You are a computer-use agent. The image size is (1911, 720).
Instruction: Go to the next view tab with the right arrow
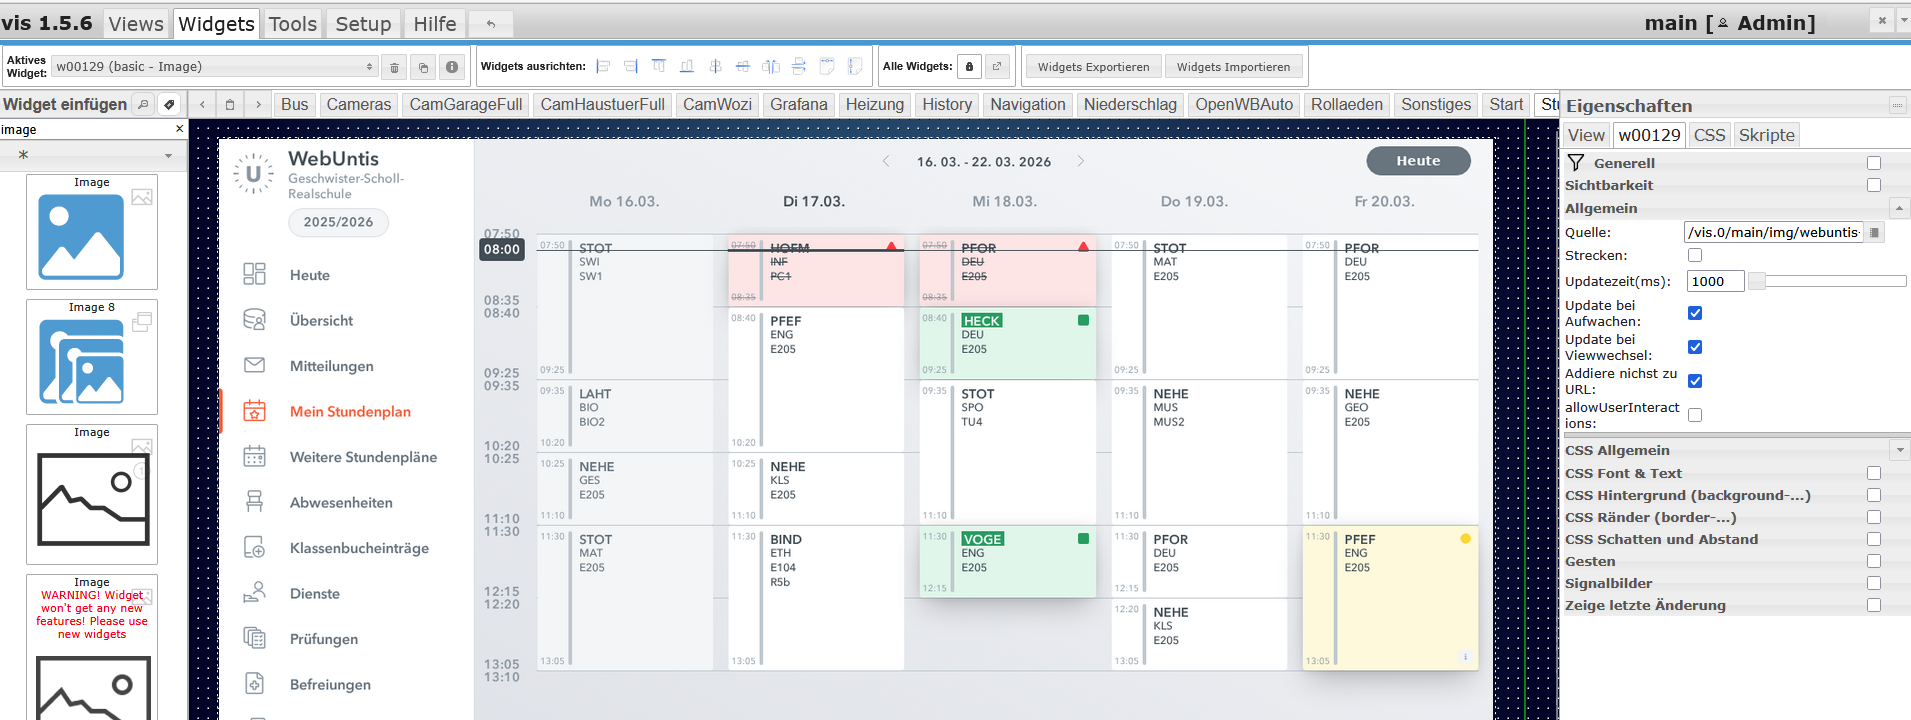(258, 104)
